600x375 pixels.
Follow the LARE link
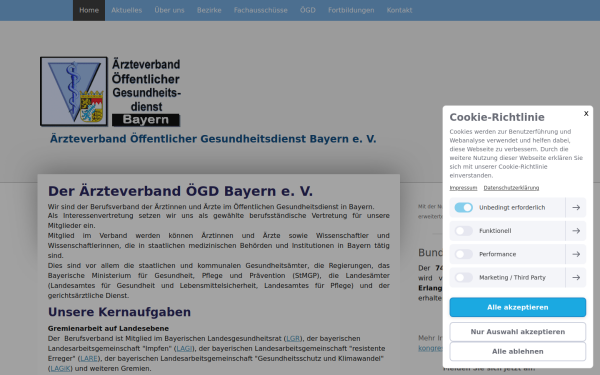point(89,359)
